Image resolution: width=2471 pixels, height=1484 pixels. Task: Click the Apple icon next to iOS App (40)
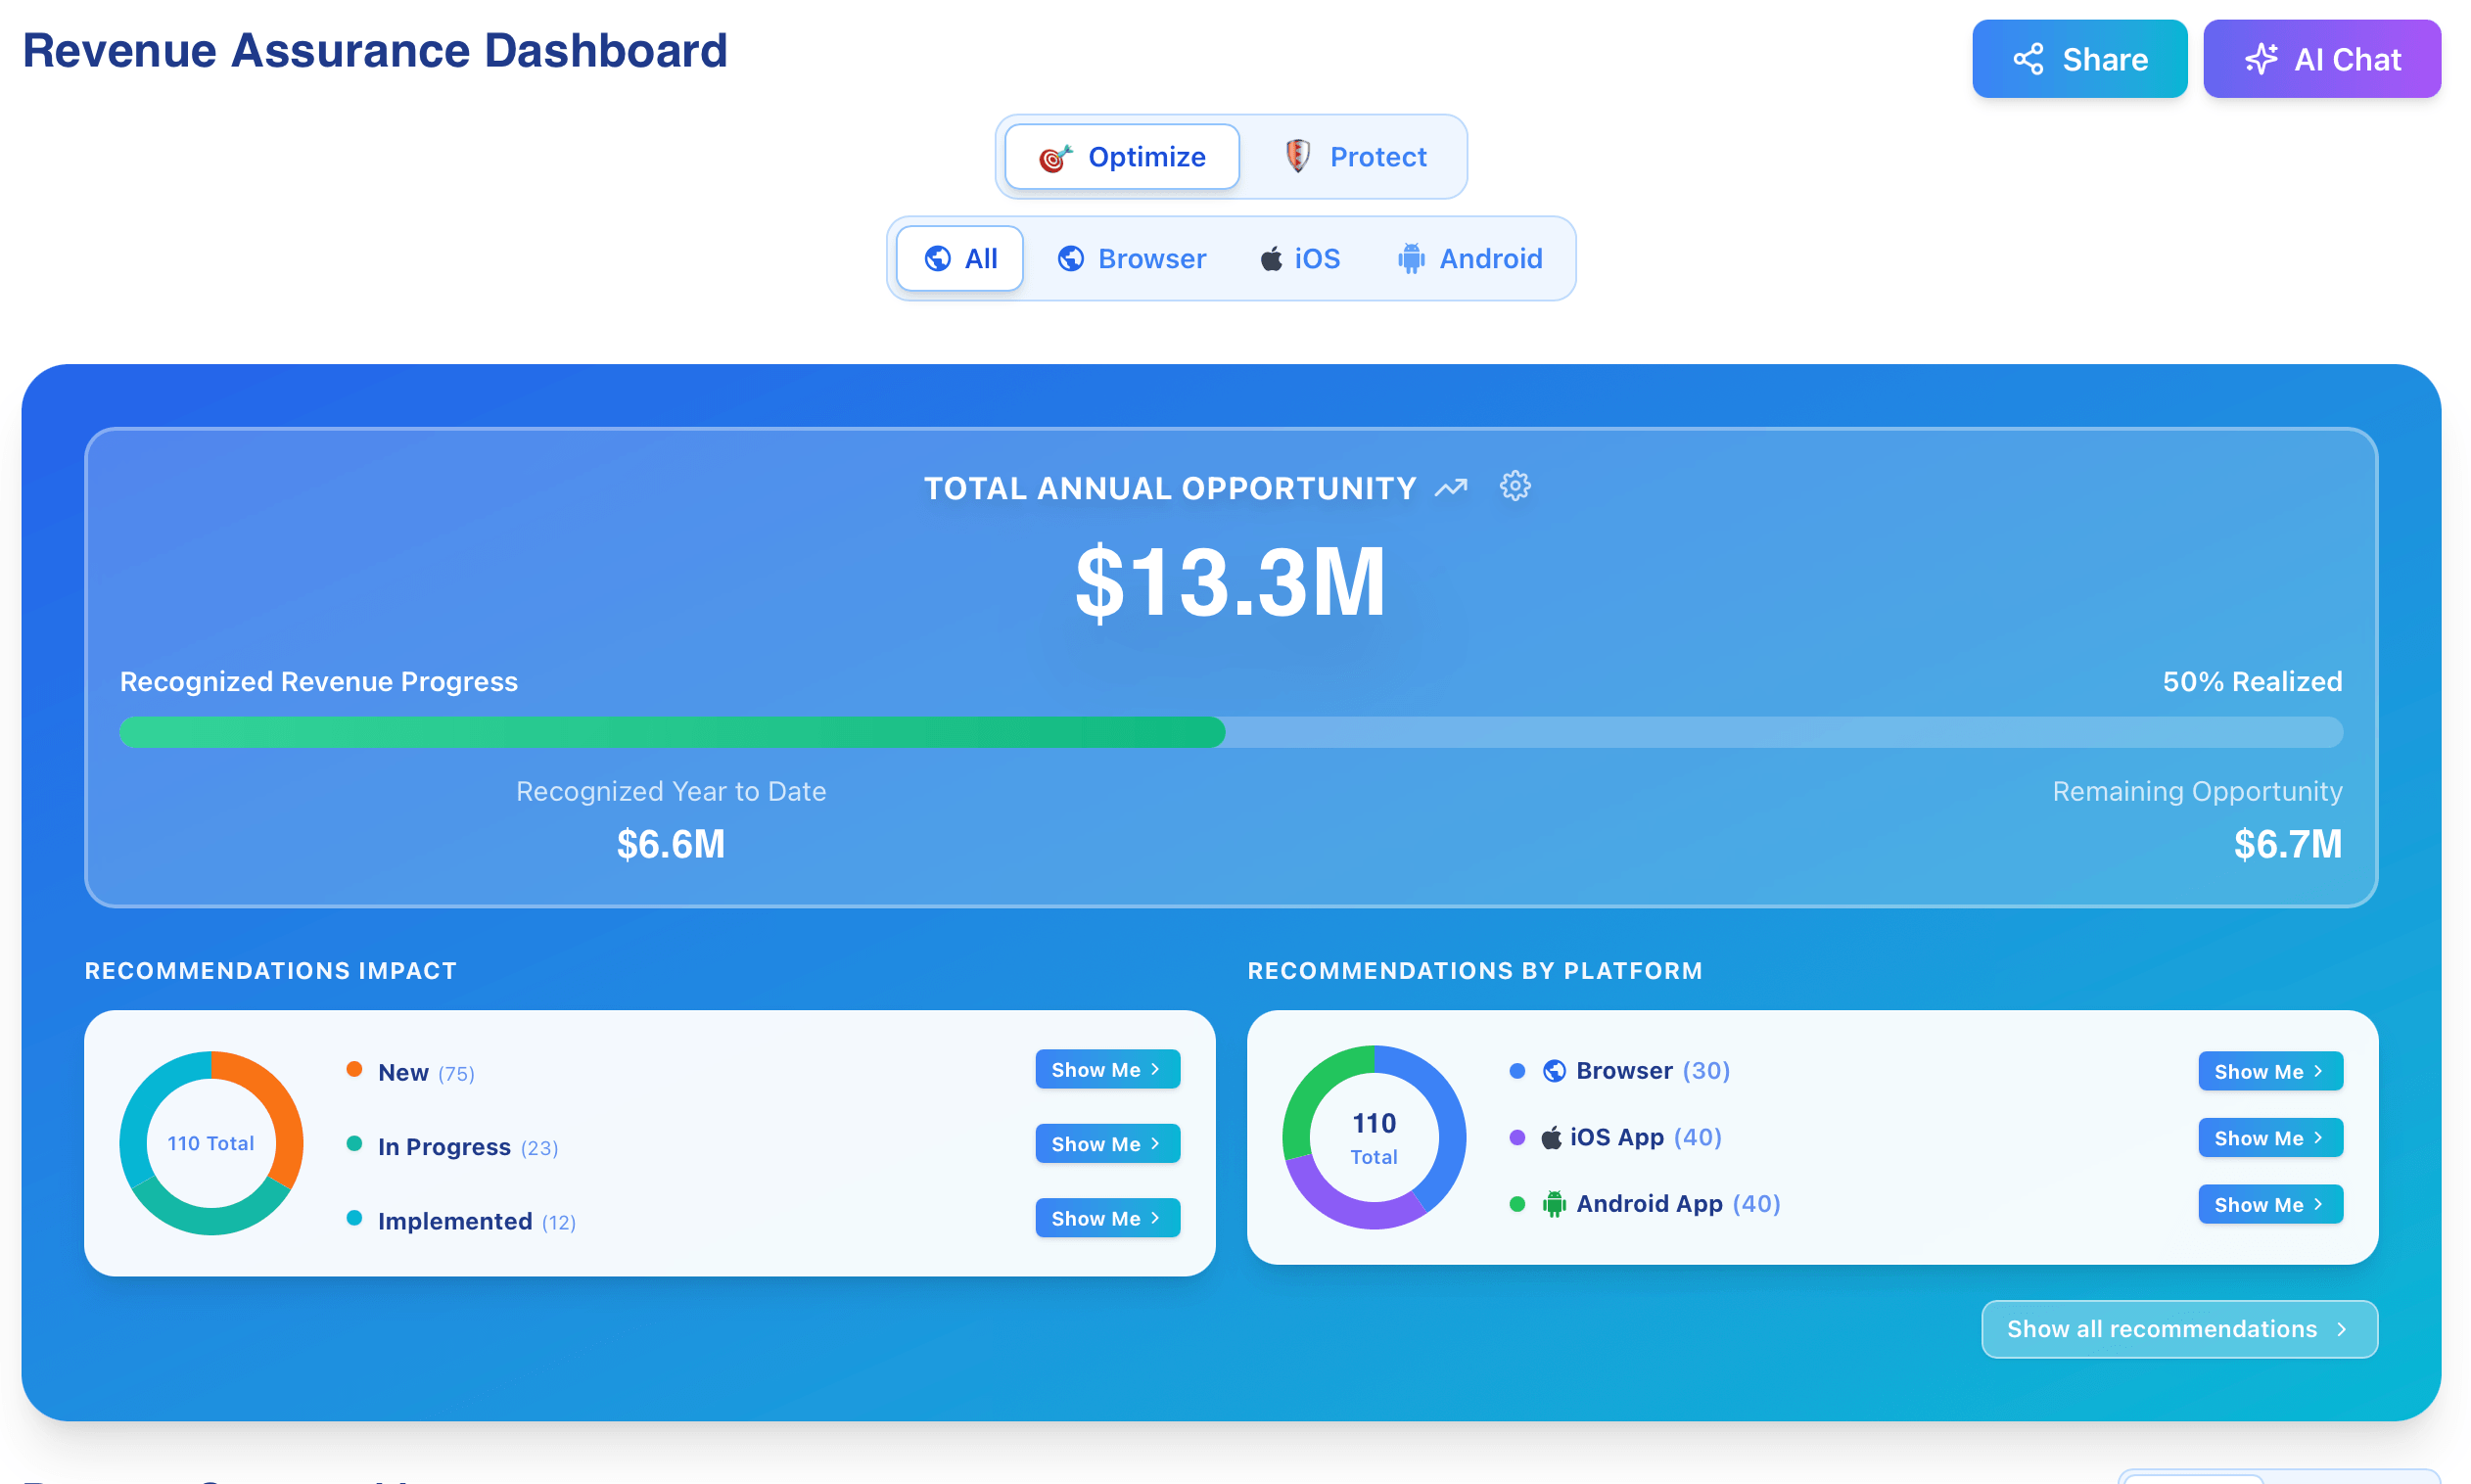tap(1552, 1137)
